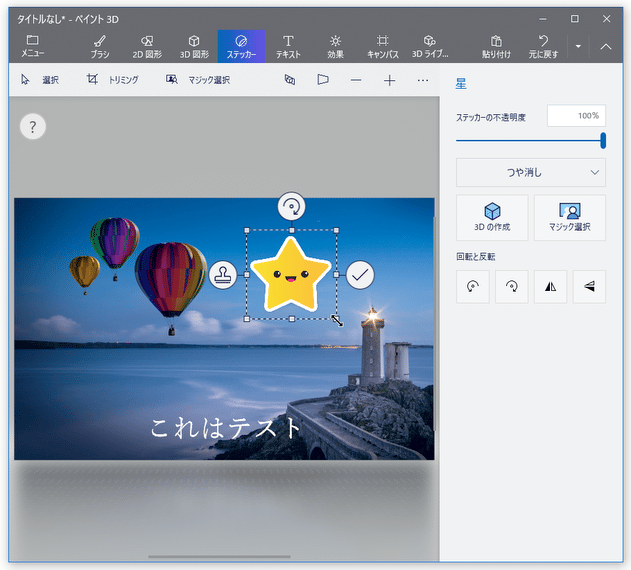Click the star sticker on canvas

[291, 274]
